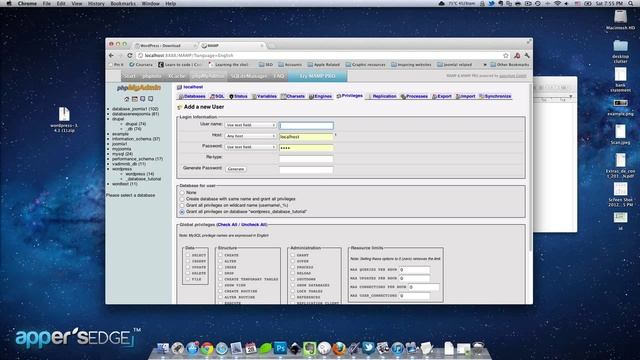Click the Re-type password field
640x360 pixels.
[306, 159]
